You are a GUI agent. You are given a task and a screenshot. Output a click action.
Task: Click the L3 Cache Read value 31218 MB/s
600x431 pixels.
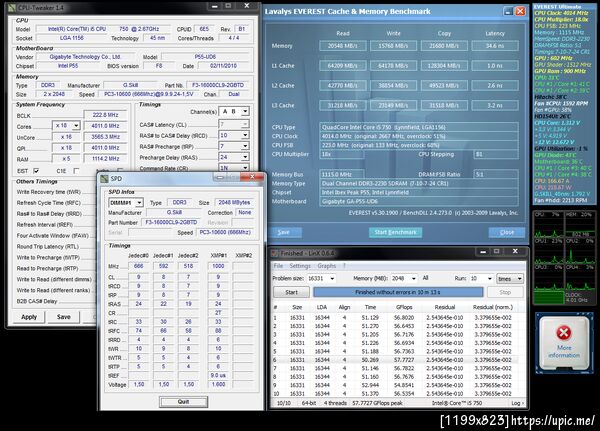pos(342,105)
